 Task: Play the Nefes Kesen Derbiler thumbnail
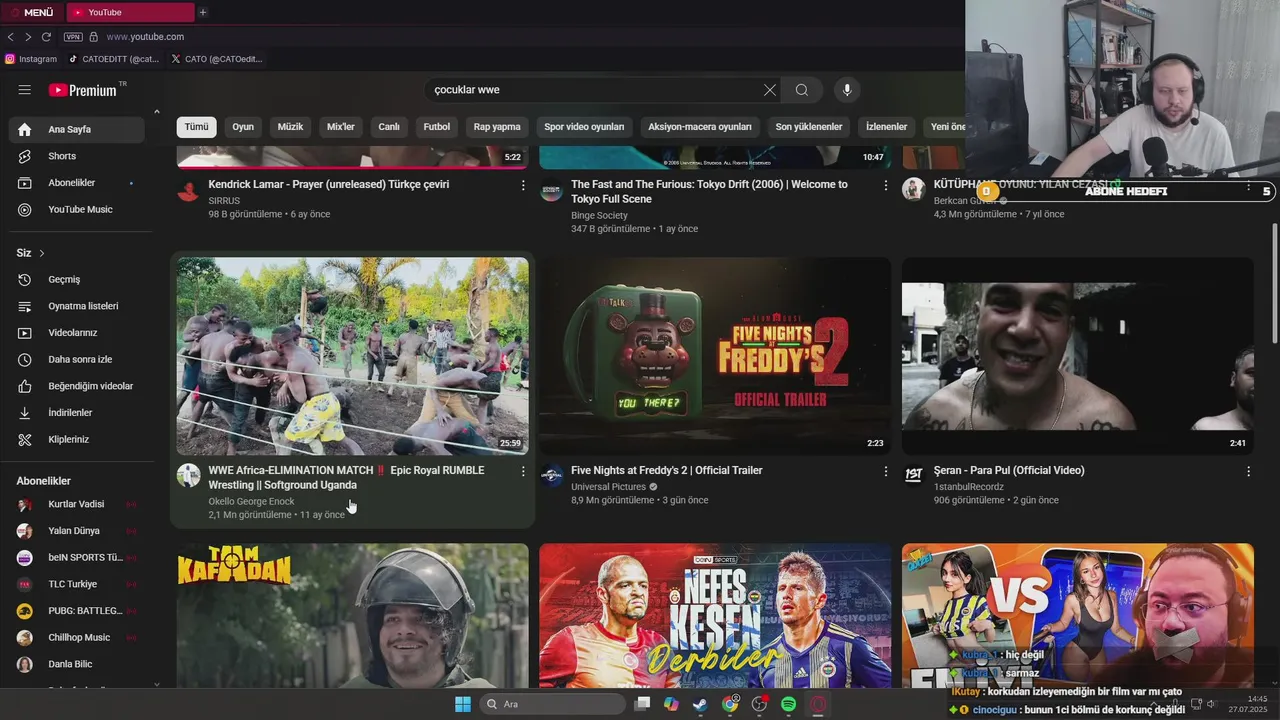[x=715, y=615]
